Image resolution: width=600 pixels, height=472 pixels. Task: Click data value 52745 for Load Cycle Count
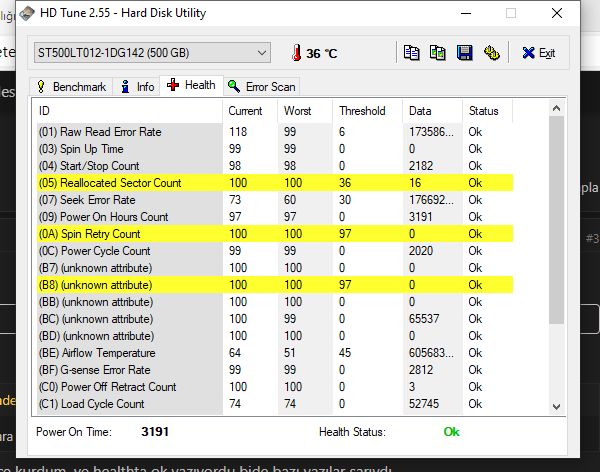(424, 403)
